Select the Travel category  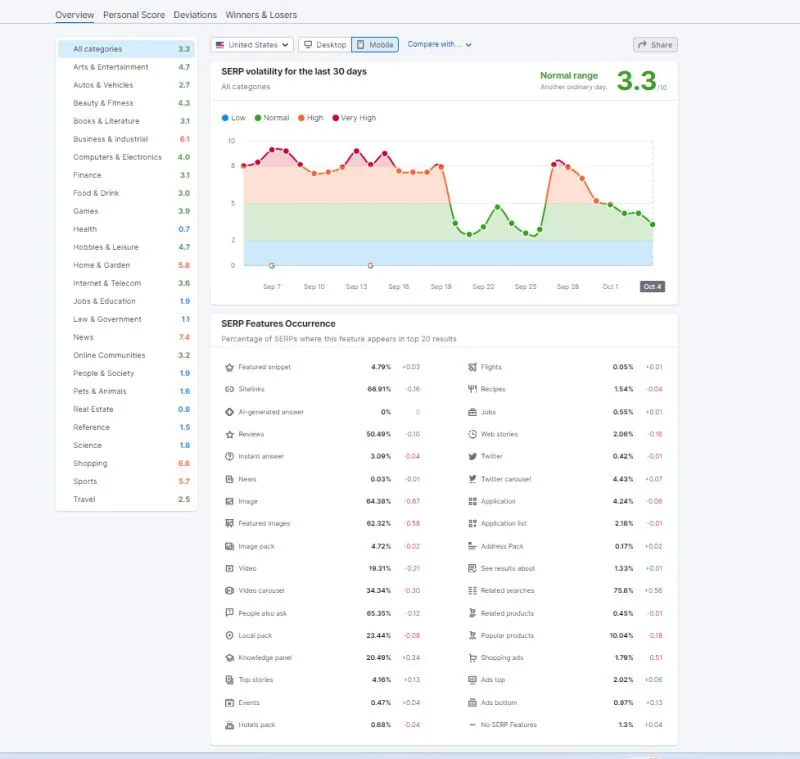point(127,499)
